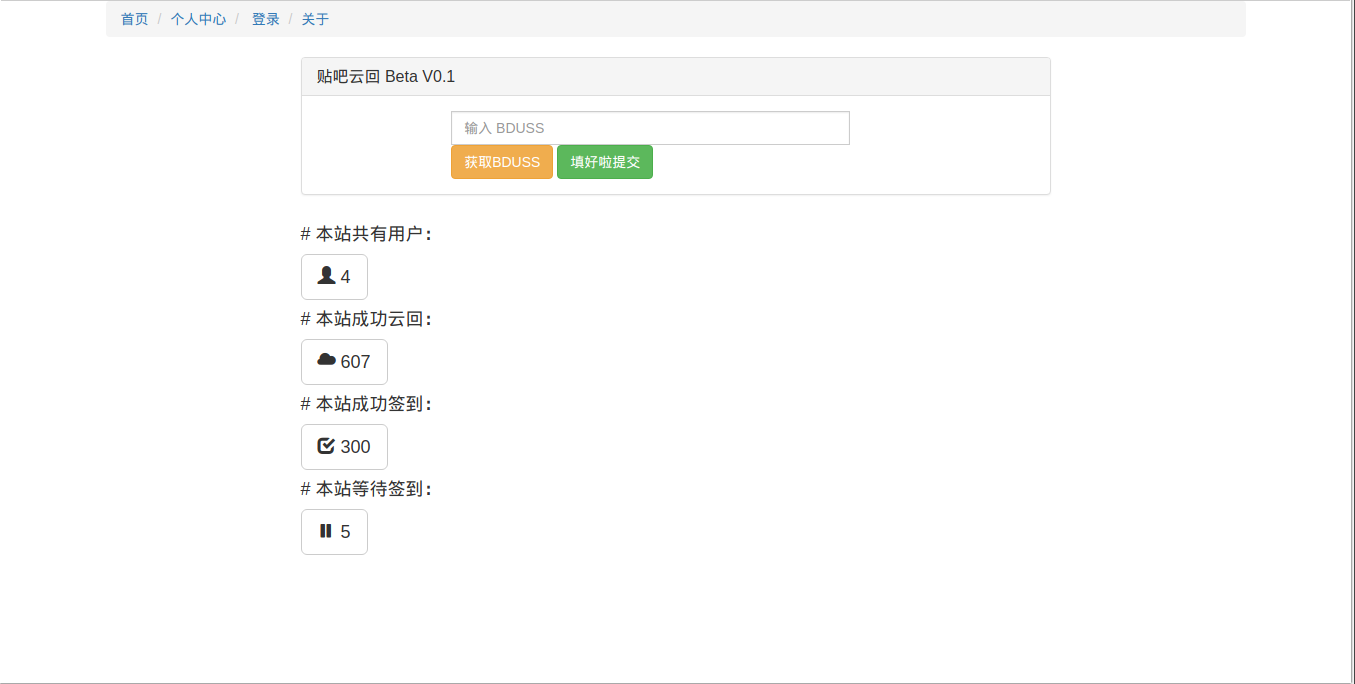1355x684 pixels.
Task: Click the user icon beside count 4
Action: click(x=326, y=276)
